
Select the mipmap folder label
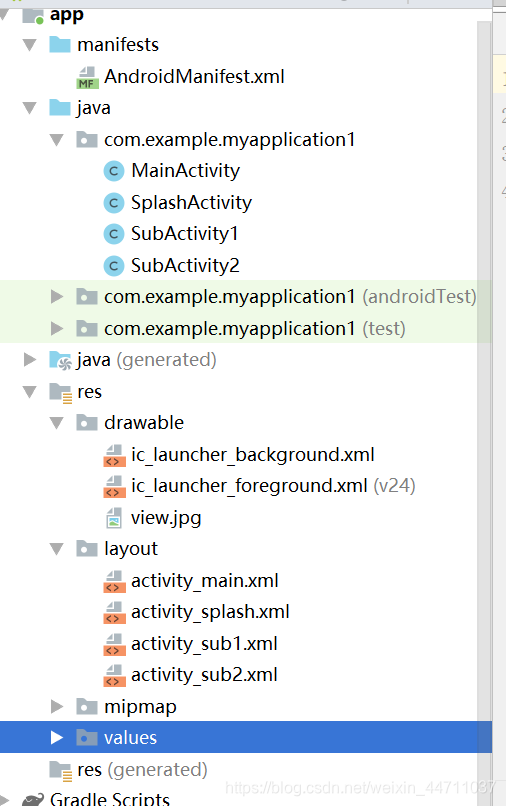[x=140, y=707]
